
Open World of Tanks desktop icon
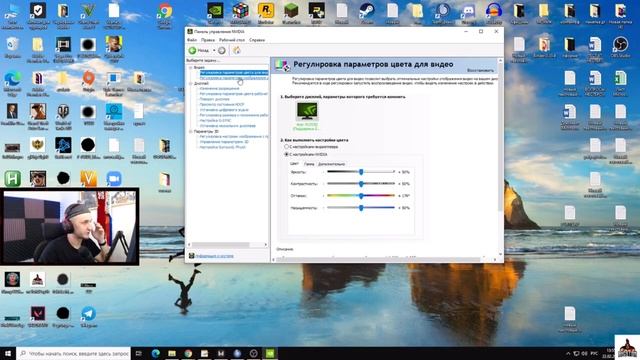pos(63,115)
